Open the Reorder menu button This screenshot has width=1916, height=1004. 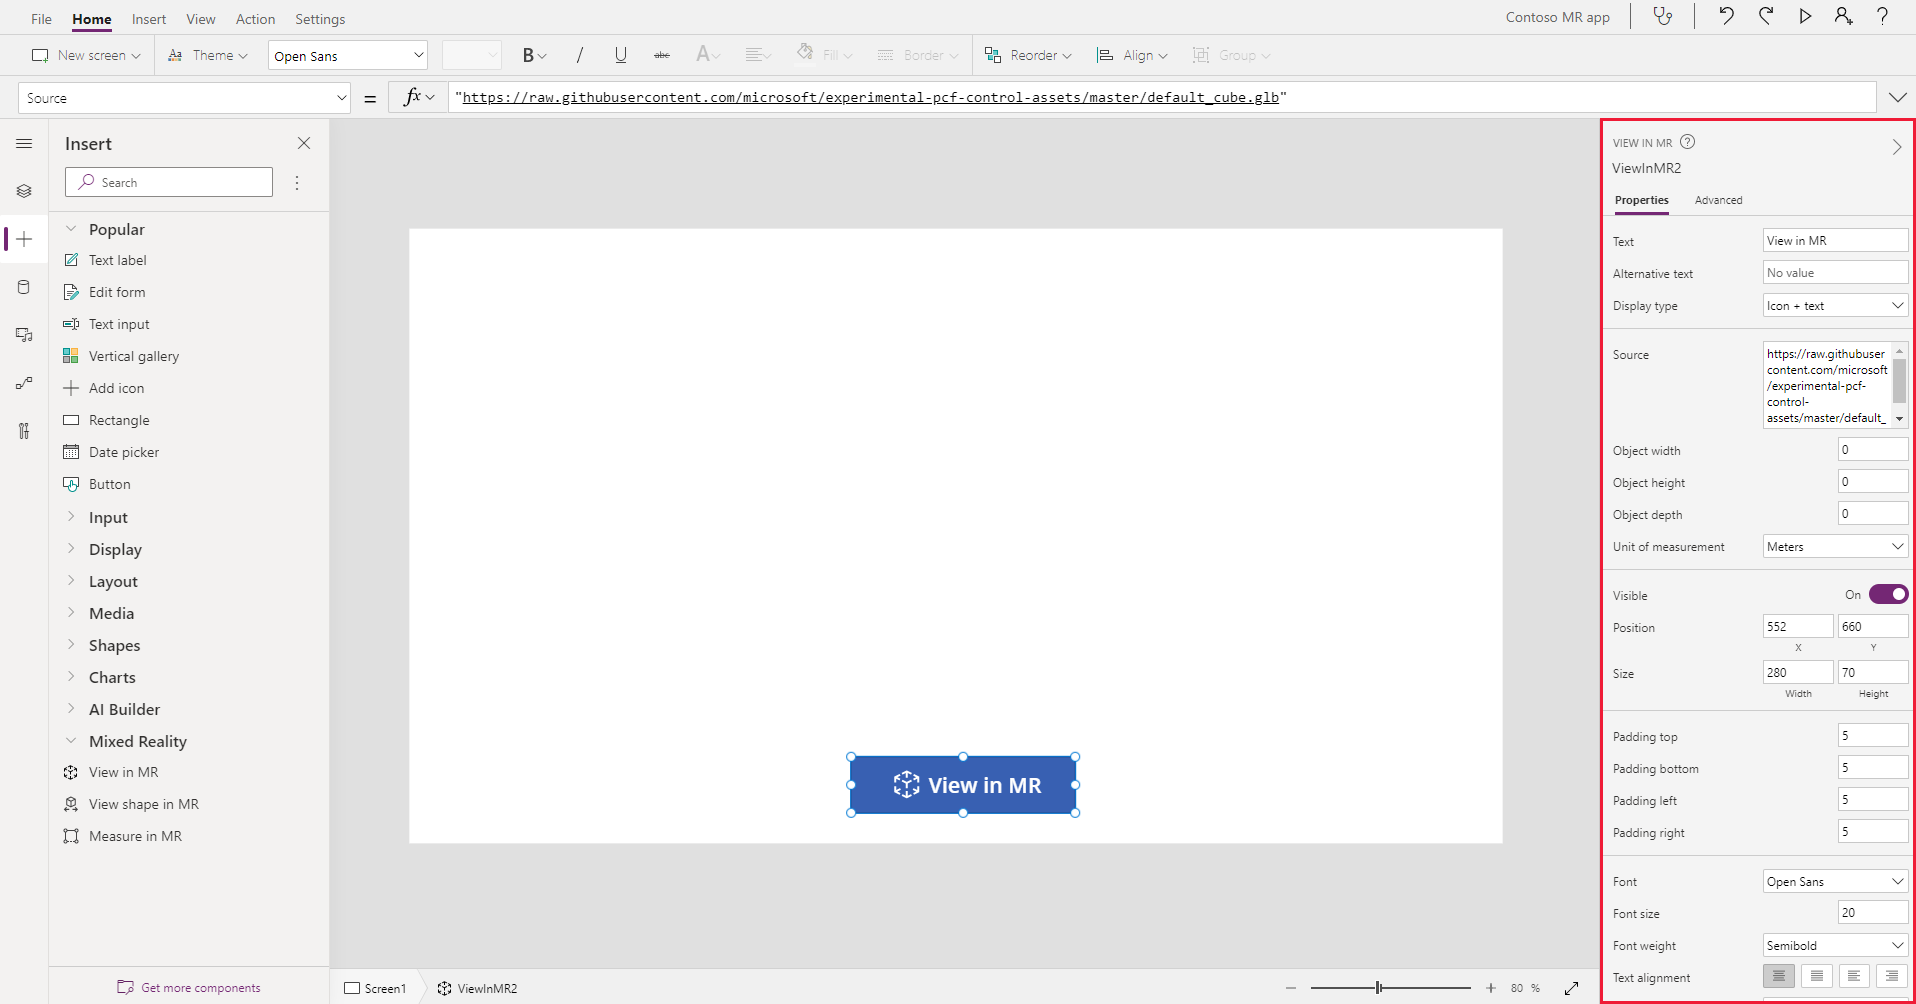pos(1028,55)
